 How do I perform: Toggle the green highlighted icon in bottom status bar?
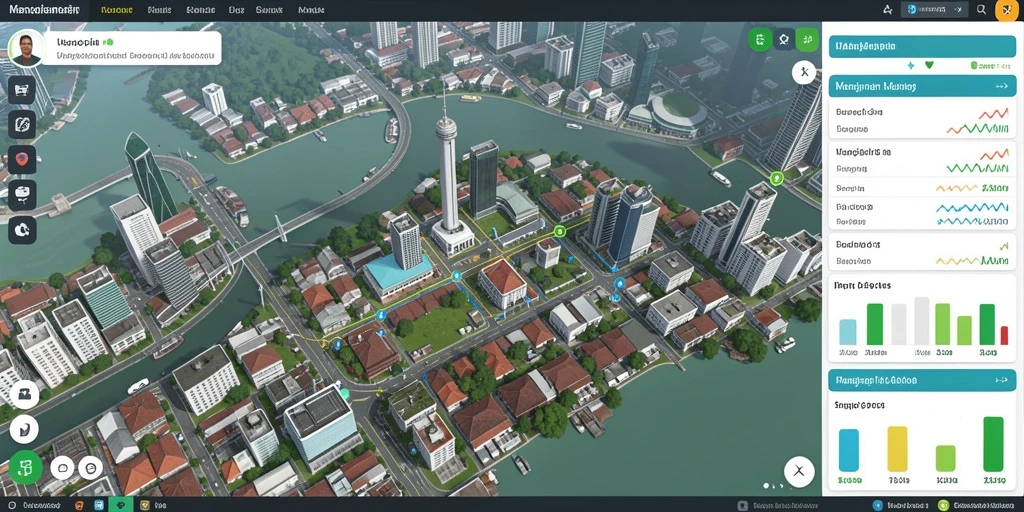pos(120,505)
